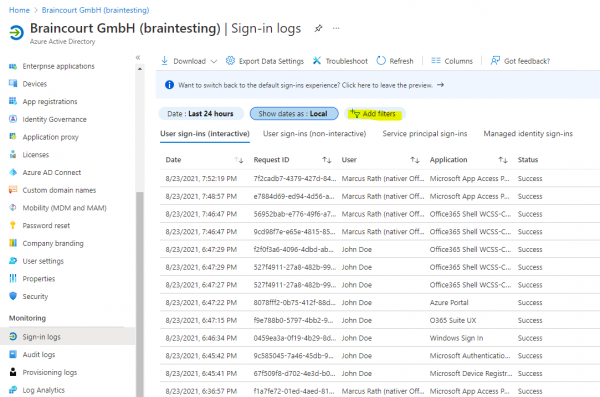The width and height of the screenshot is (600, 397).
Task: Click the arrow at end of preview banner
Action: pos(440,85)
